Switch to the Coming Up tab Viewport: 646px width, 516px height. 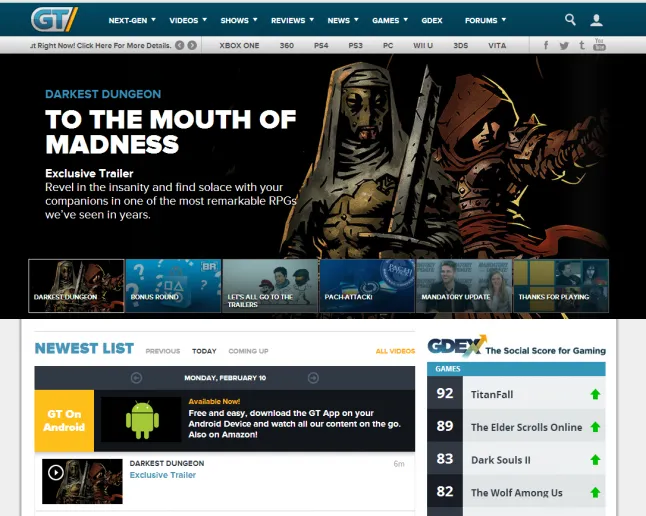click(248, 351)
